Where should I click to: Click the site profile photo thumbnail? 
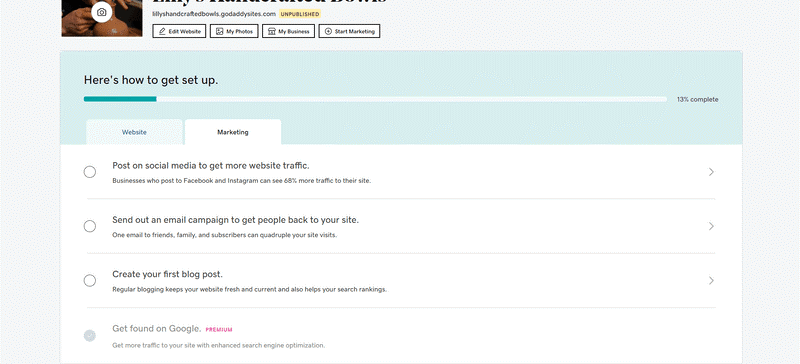click(x=102, y=18)
